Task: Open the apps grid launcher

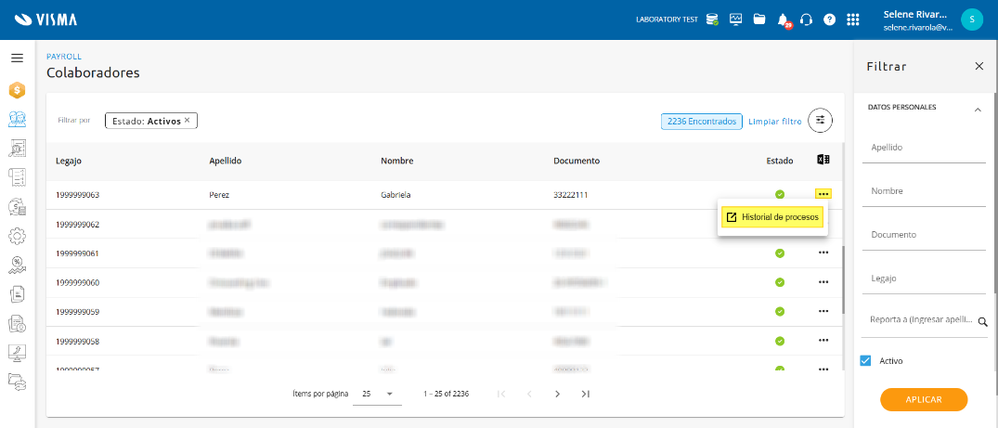Action: [853, 20]
